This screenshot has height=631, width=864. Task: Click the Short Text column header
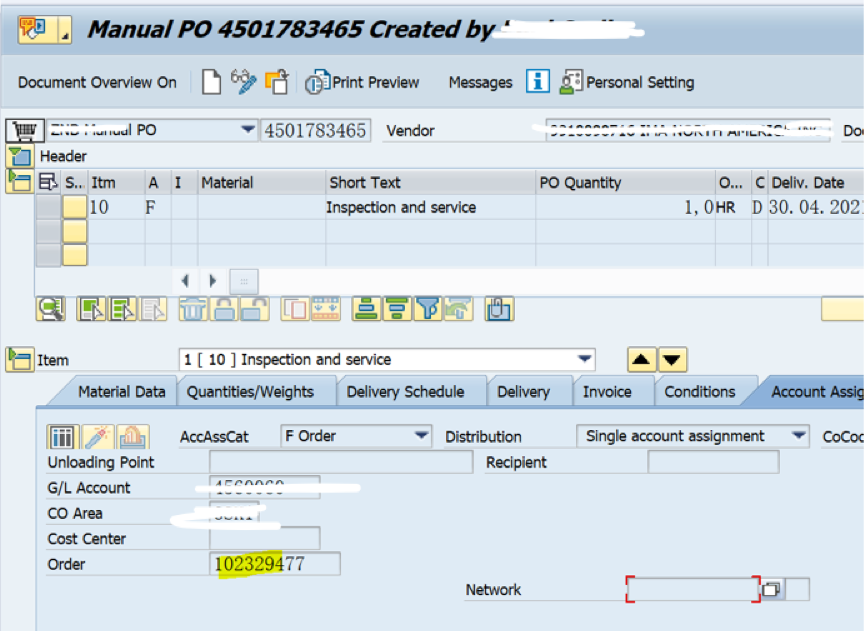coord(430,182)
